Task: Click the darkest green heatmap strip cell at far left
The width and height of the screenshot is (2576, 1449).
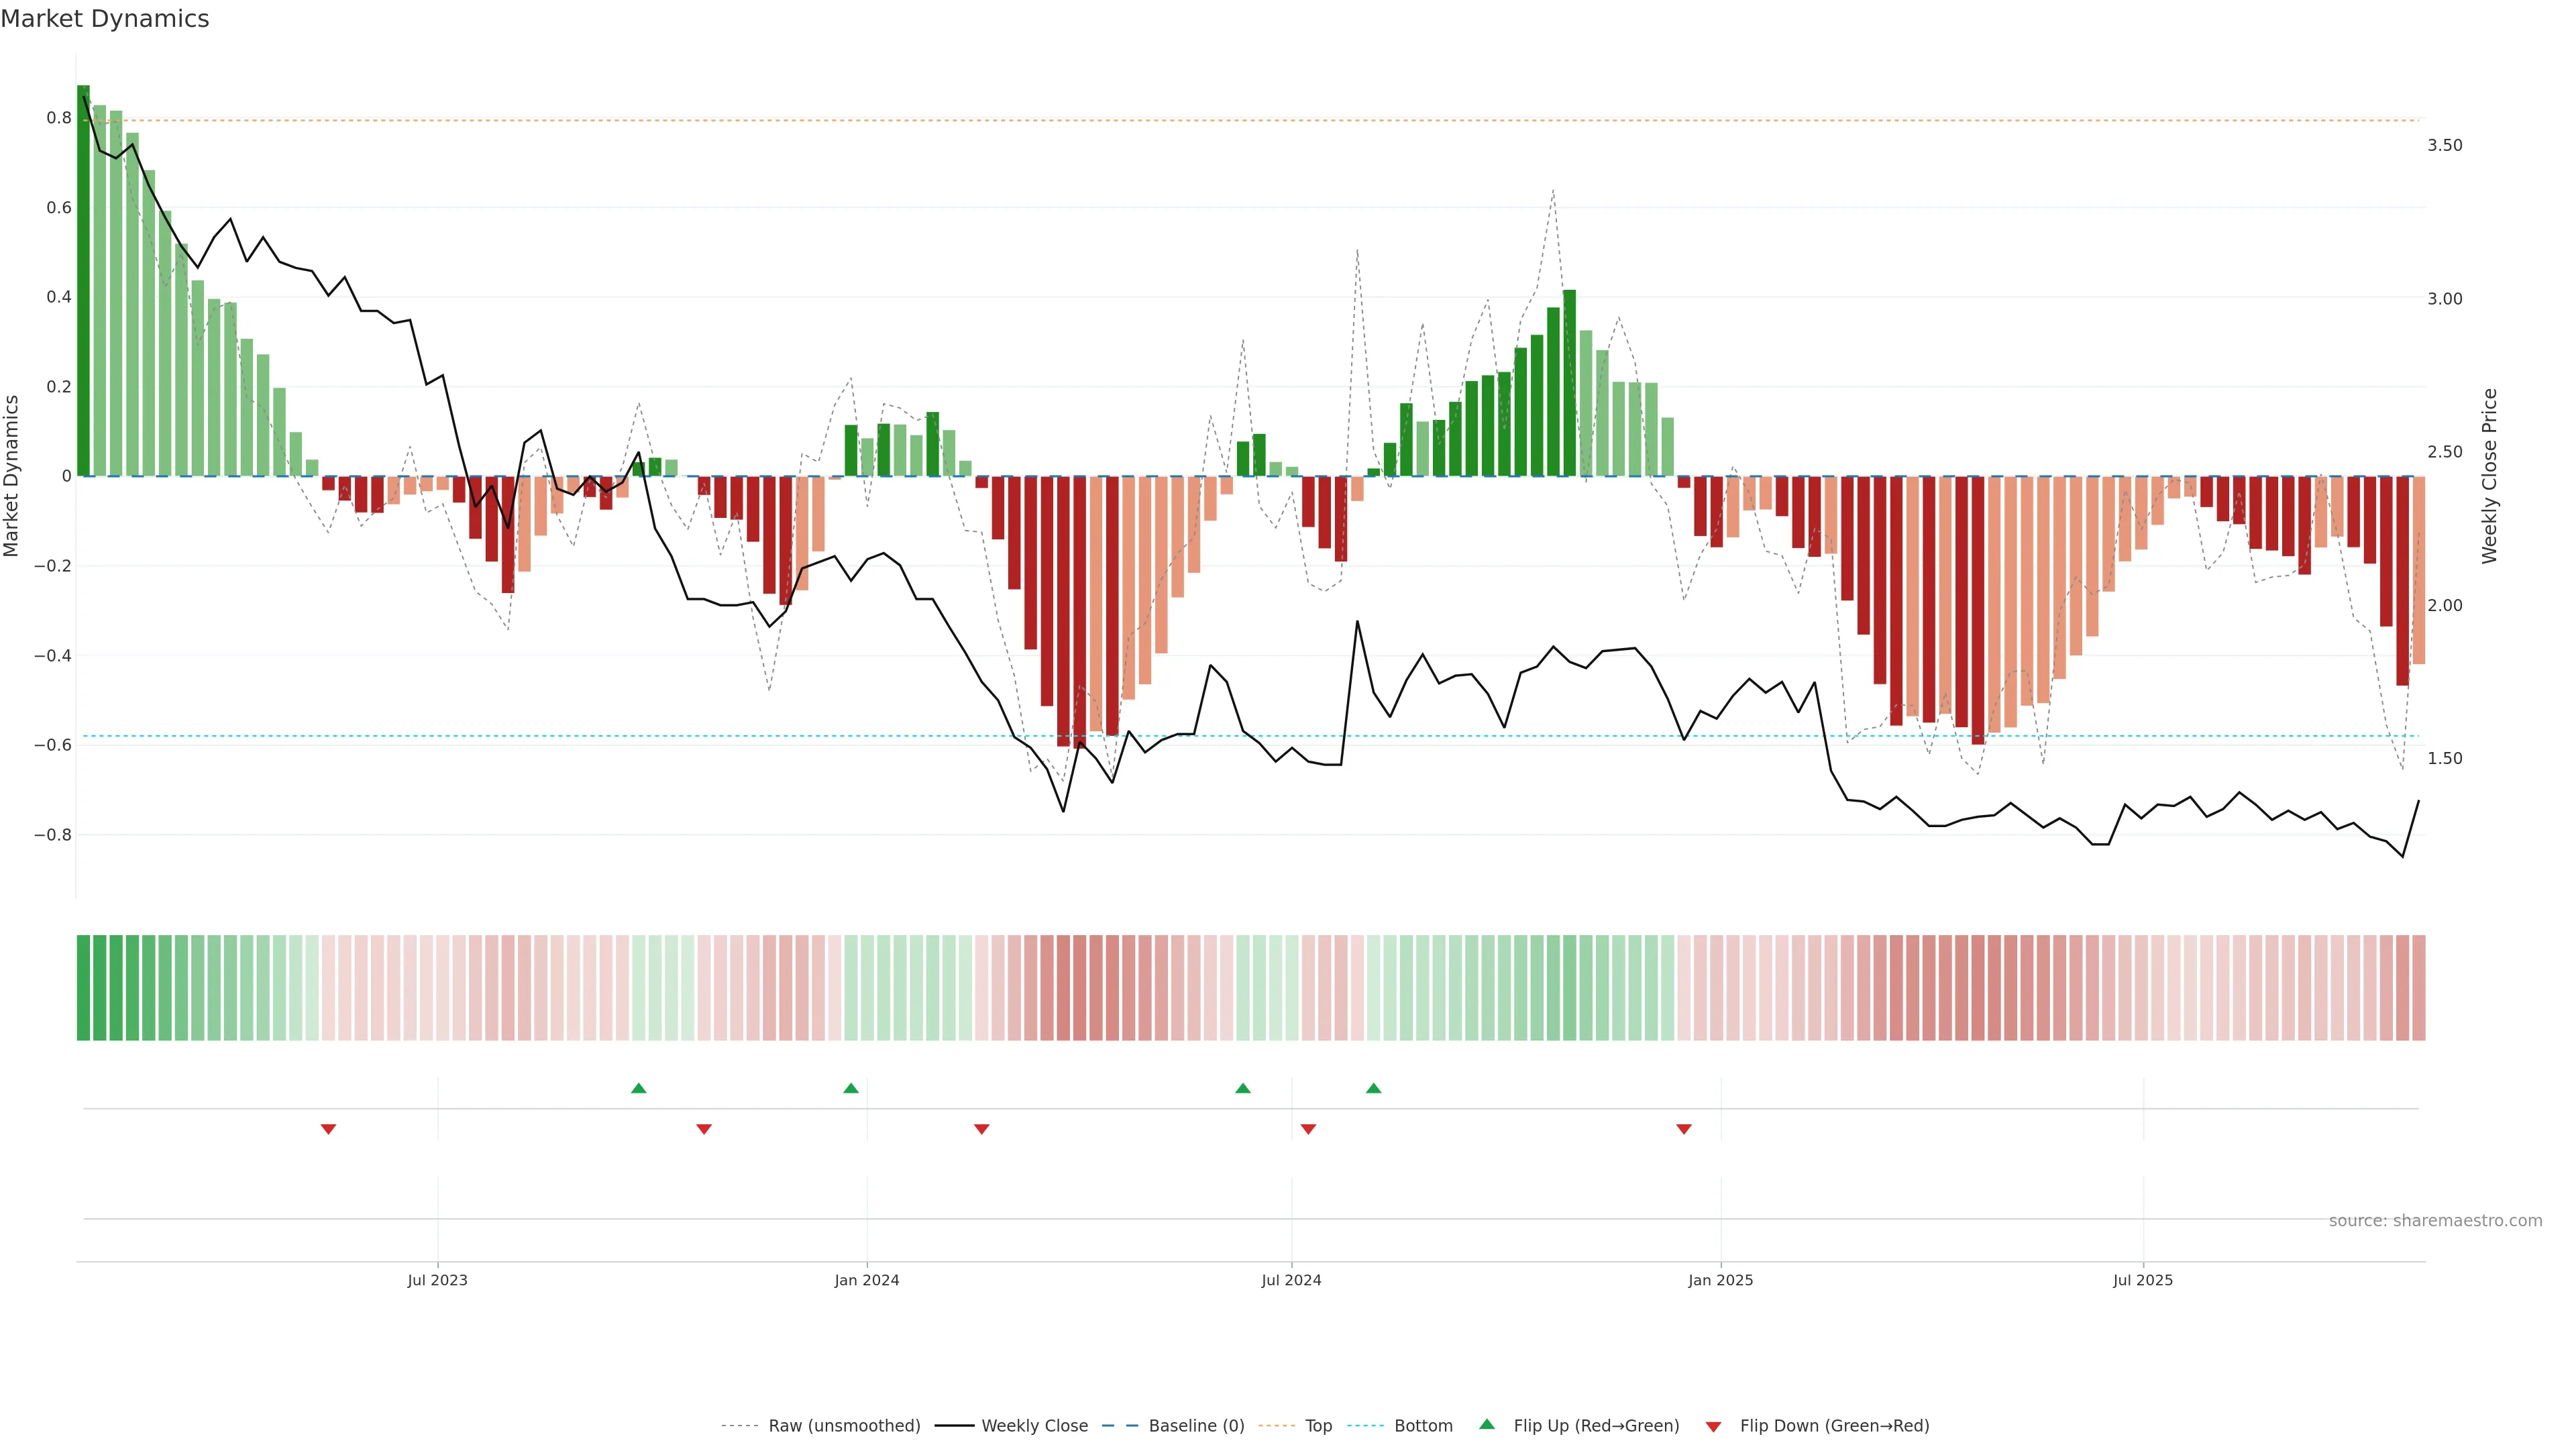Action: tap(83, 988)
